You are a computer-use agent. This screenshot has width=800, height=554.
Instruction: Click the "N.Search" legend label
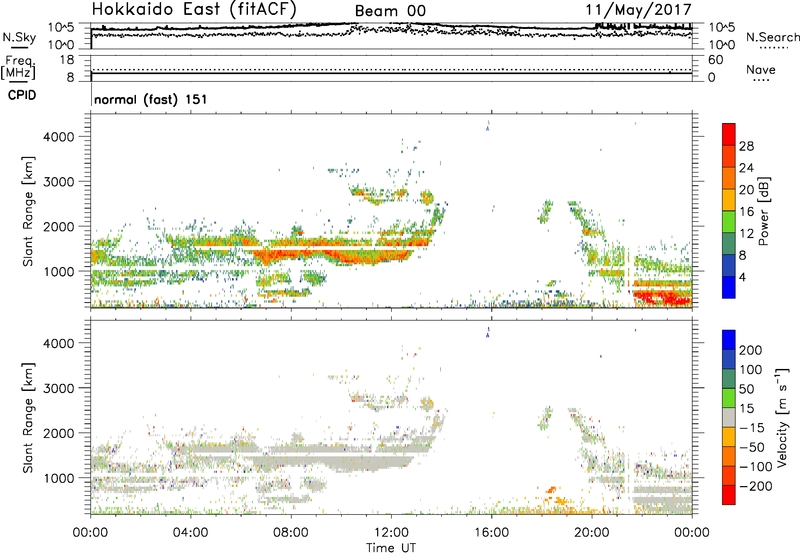coord(772,37)
